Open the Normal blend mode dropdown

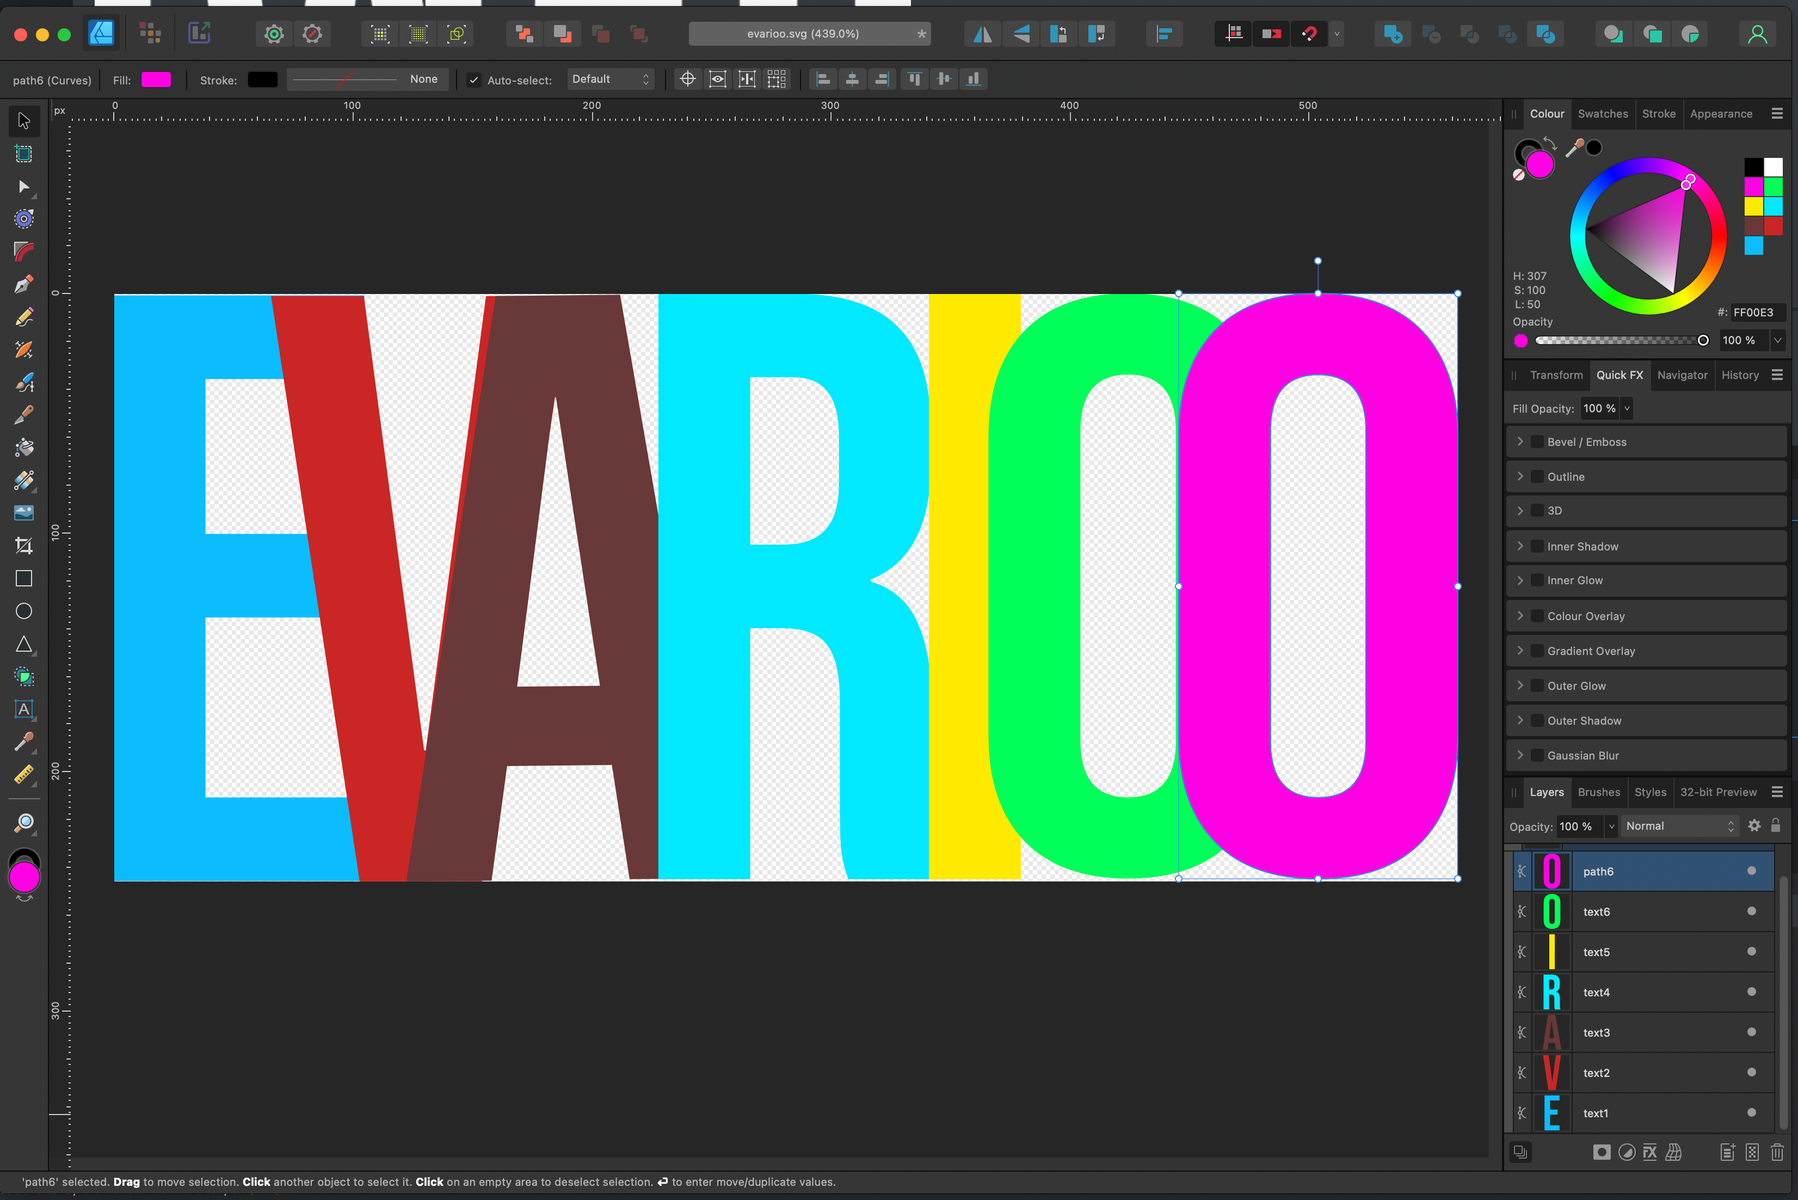pos(1679,826)
